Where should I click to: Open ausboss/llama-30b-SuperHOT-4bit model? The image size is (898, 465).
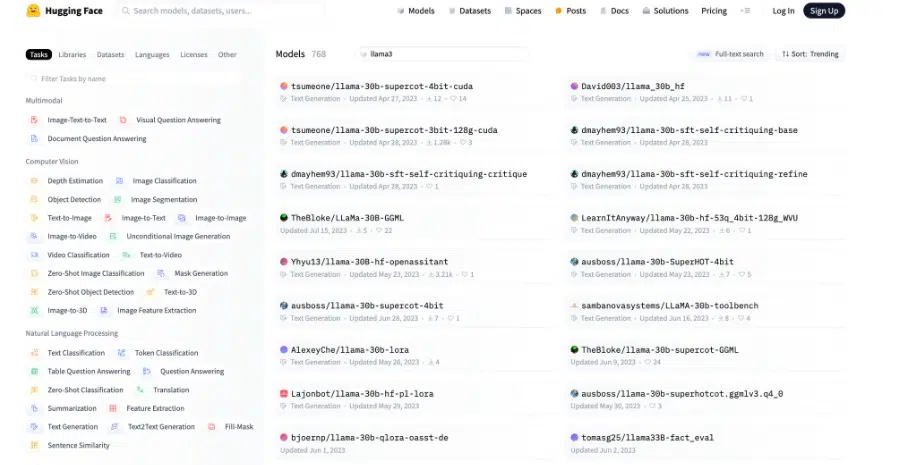coord(657,262)
